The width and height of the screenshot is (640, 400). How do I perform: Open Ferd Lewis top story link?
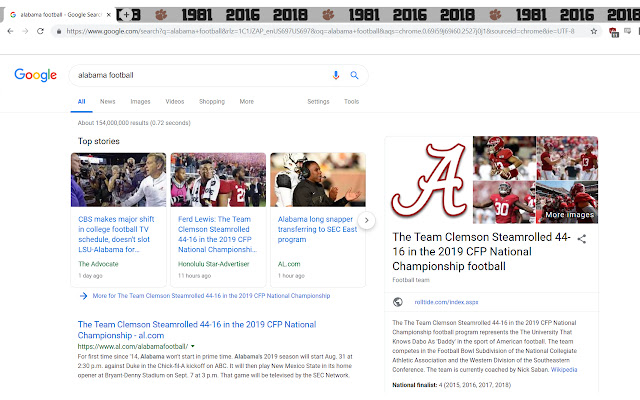tap(217, 234)
